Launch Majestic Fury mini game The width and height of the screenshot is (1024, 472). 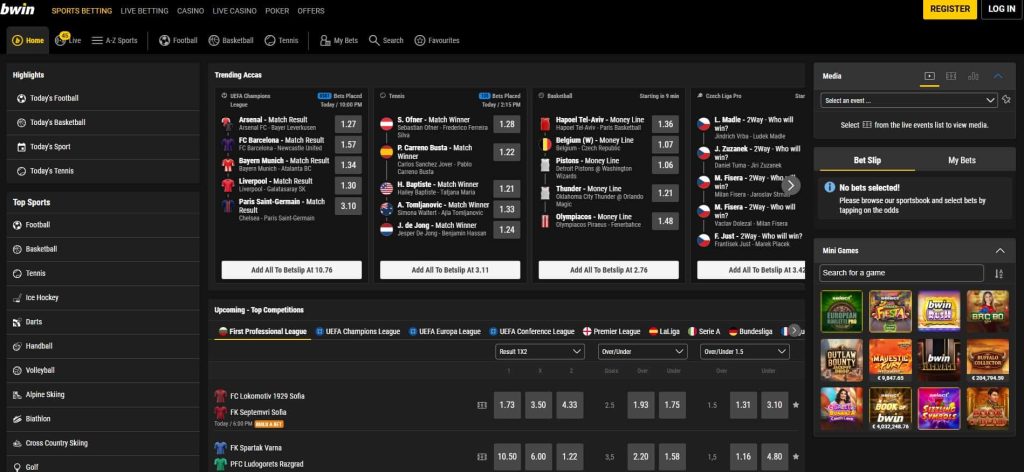tap(890, 360)
